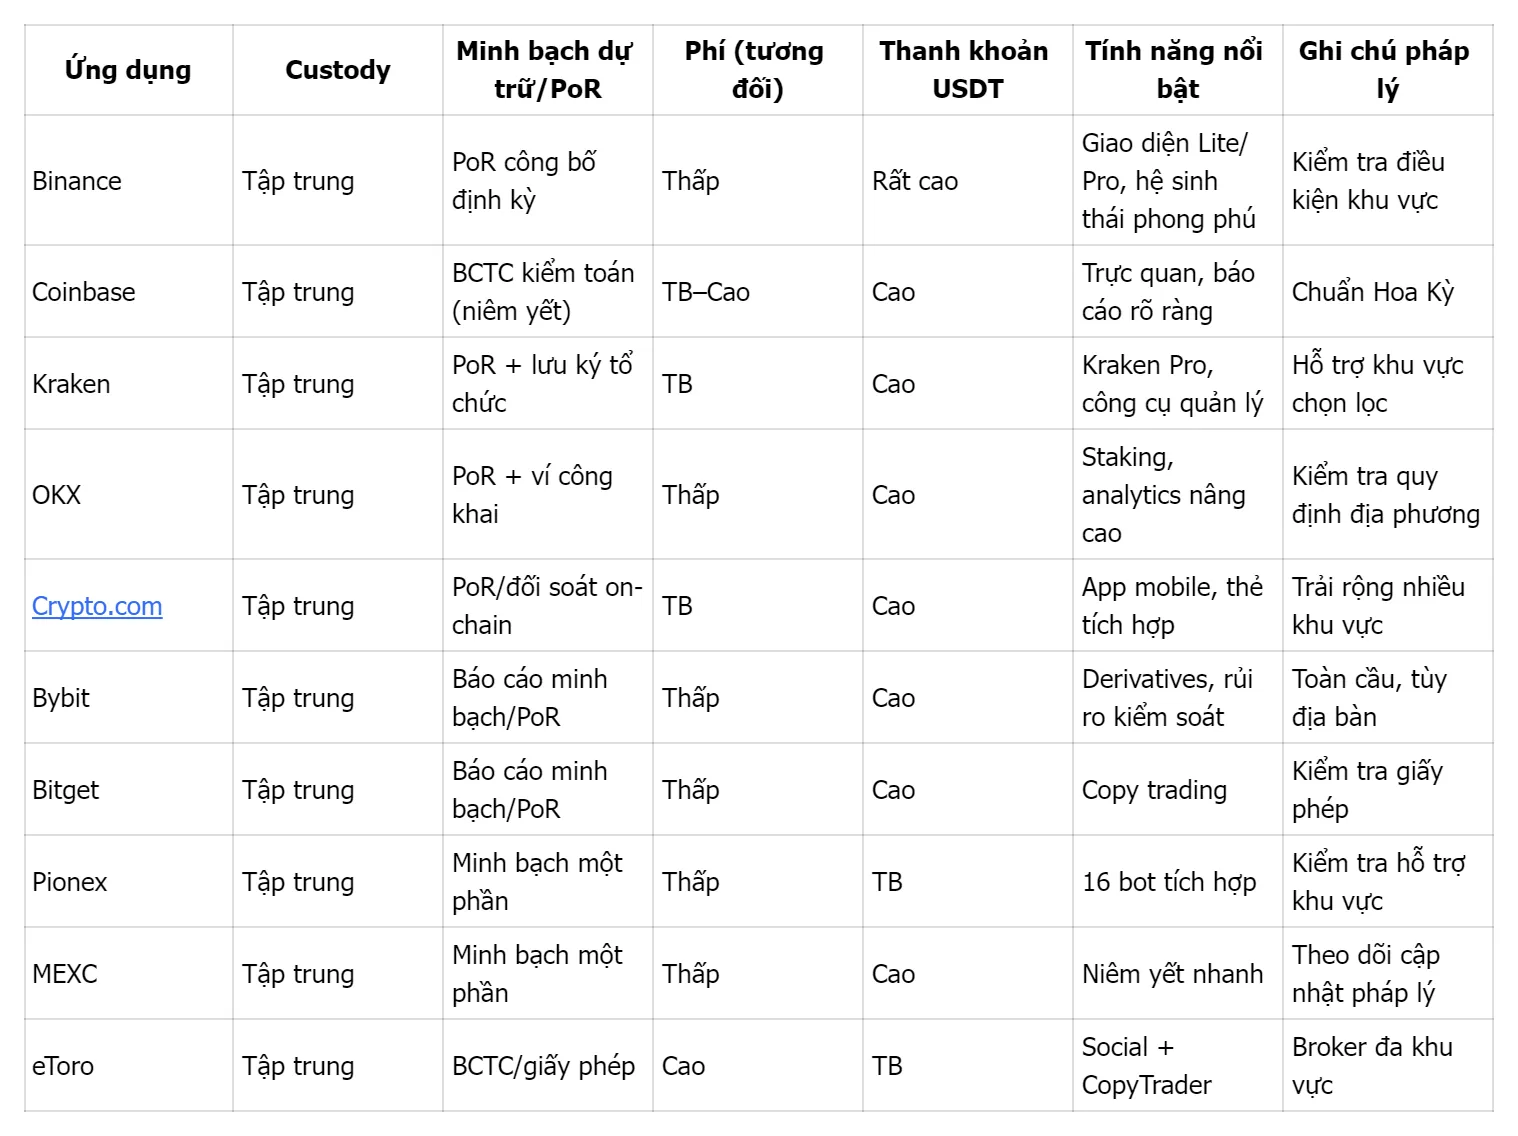The image size is (1518, 1136).
Task: Open the Crypto.com link
Action: coord(97,606)
